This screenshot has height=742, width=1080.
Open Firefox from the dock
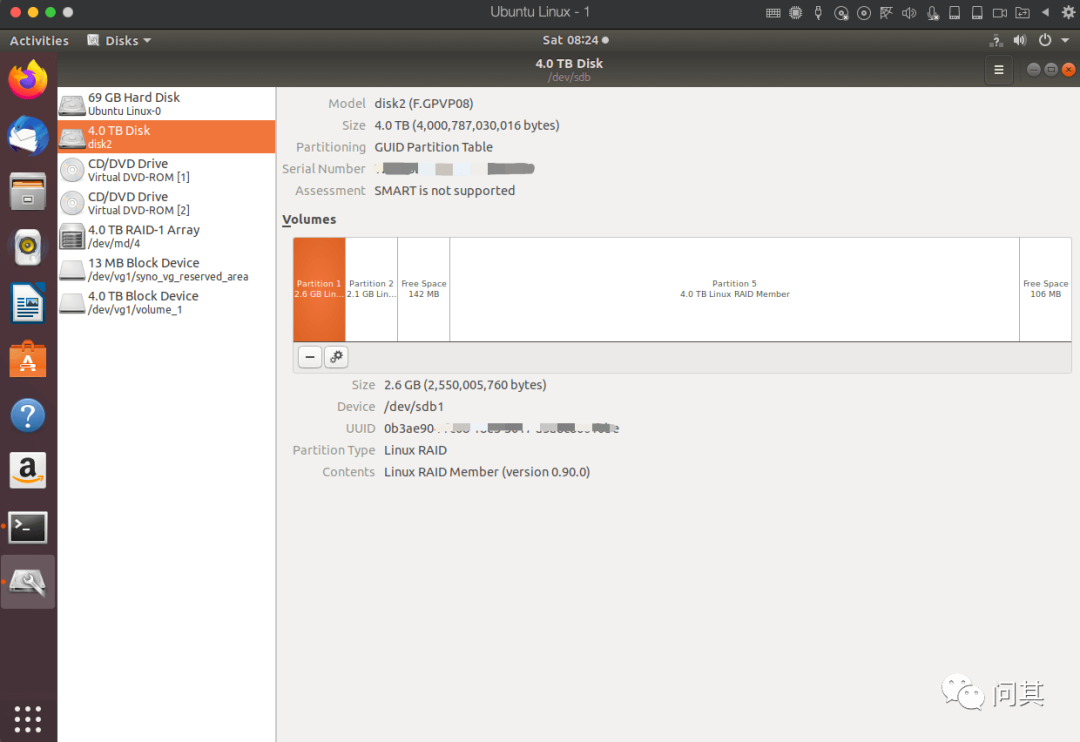28,80
